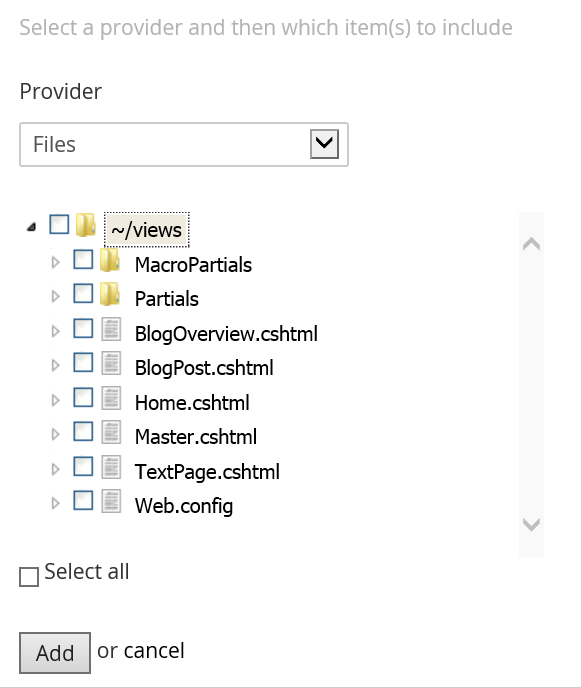Check the ~/views root folder checkbox
Viewport: 581px width, 688px height.
pyautogui.click(x=59, y=224)
